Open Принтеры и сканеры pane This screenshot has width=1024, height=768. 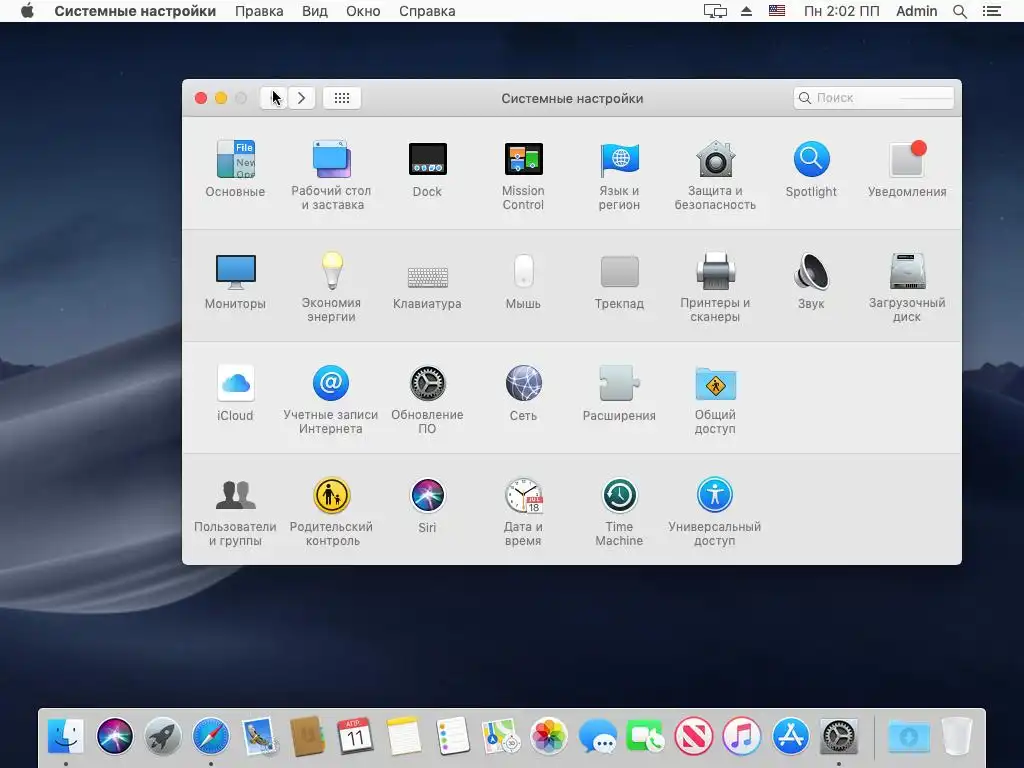pyautogui.click(x=715, y=287)
